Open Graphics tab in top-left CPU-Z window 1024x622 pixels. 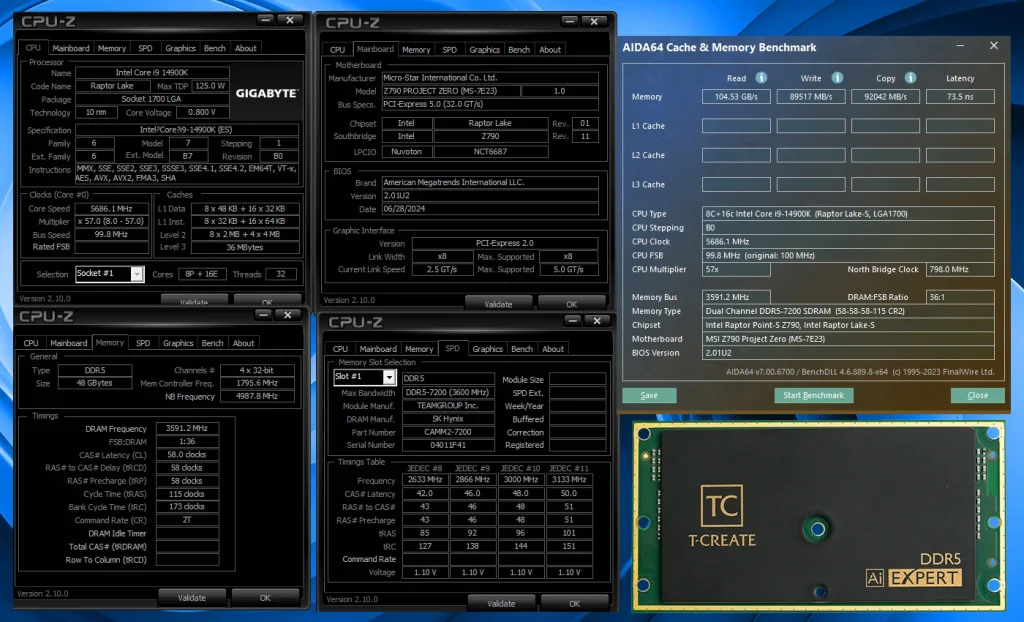pos(180,48)
